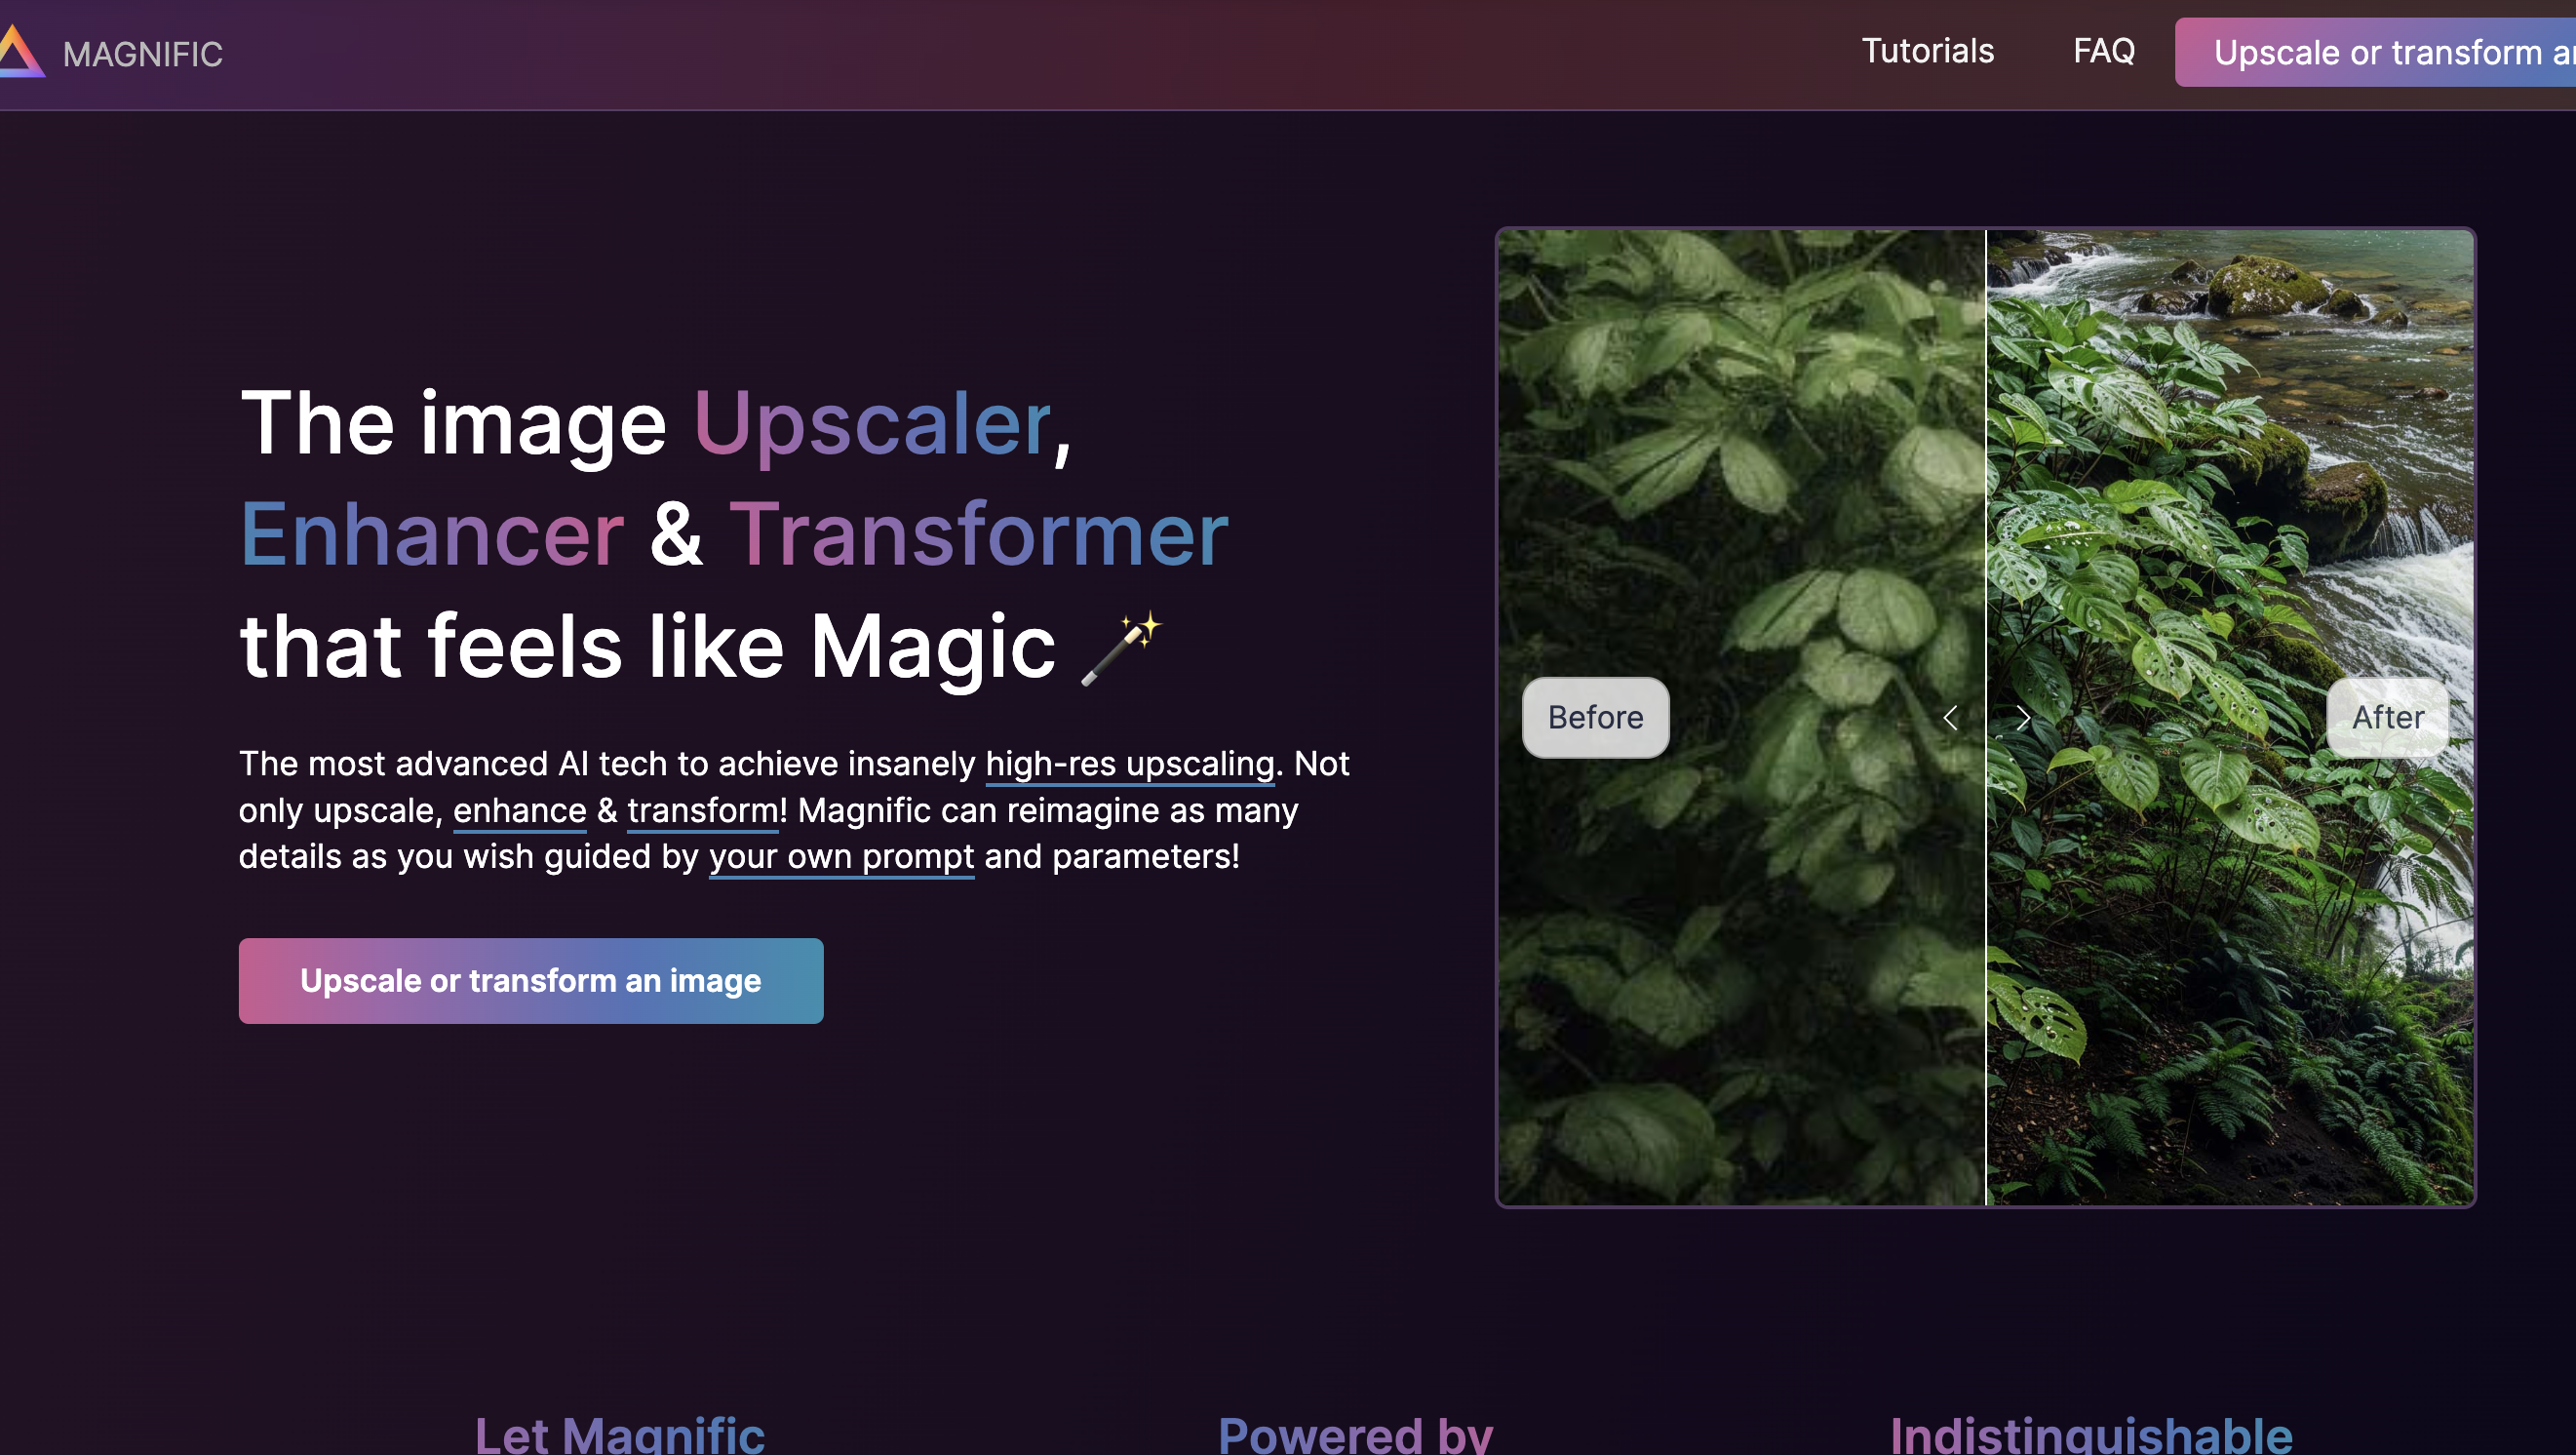
Task: Click the Enhancer gradient word in headline
Action: click(432, 535)
